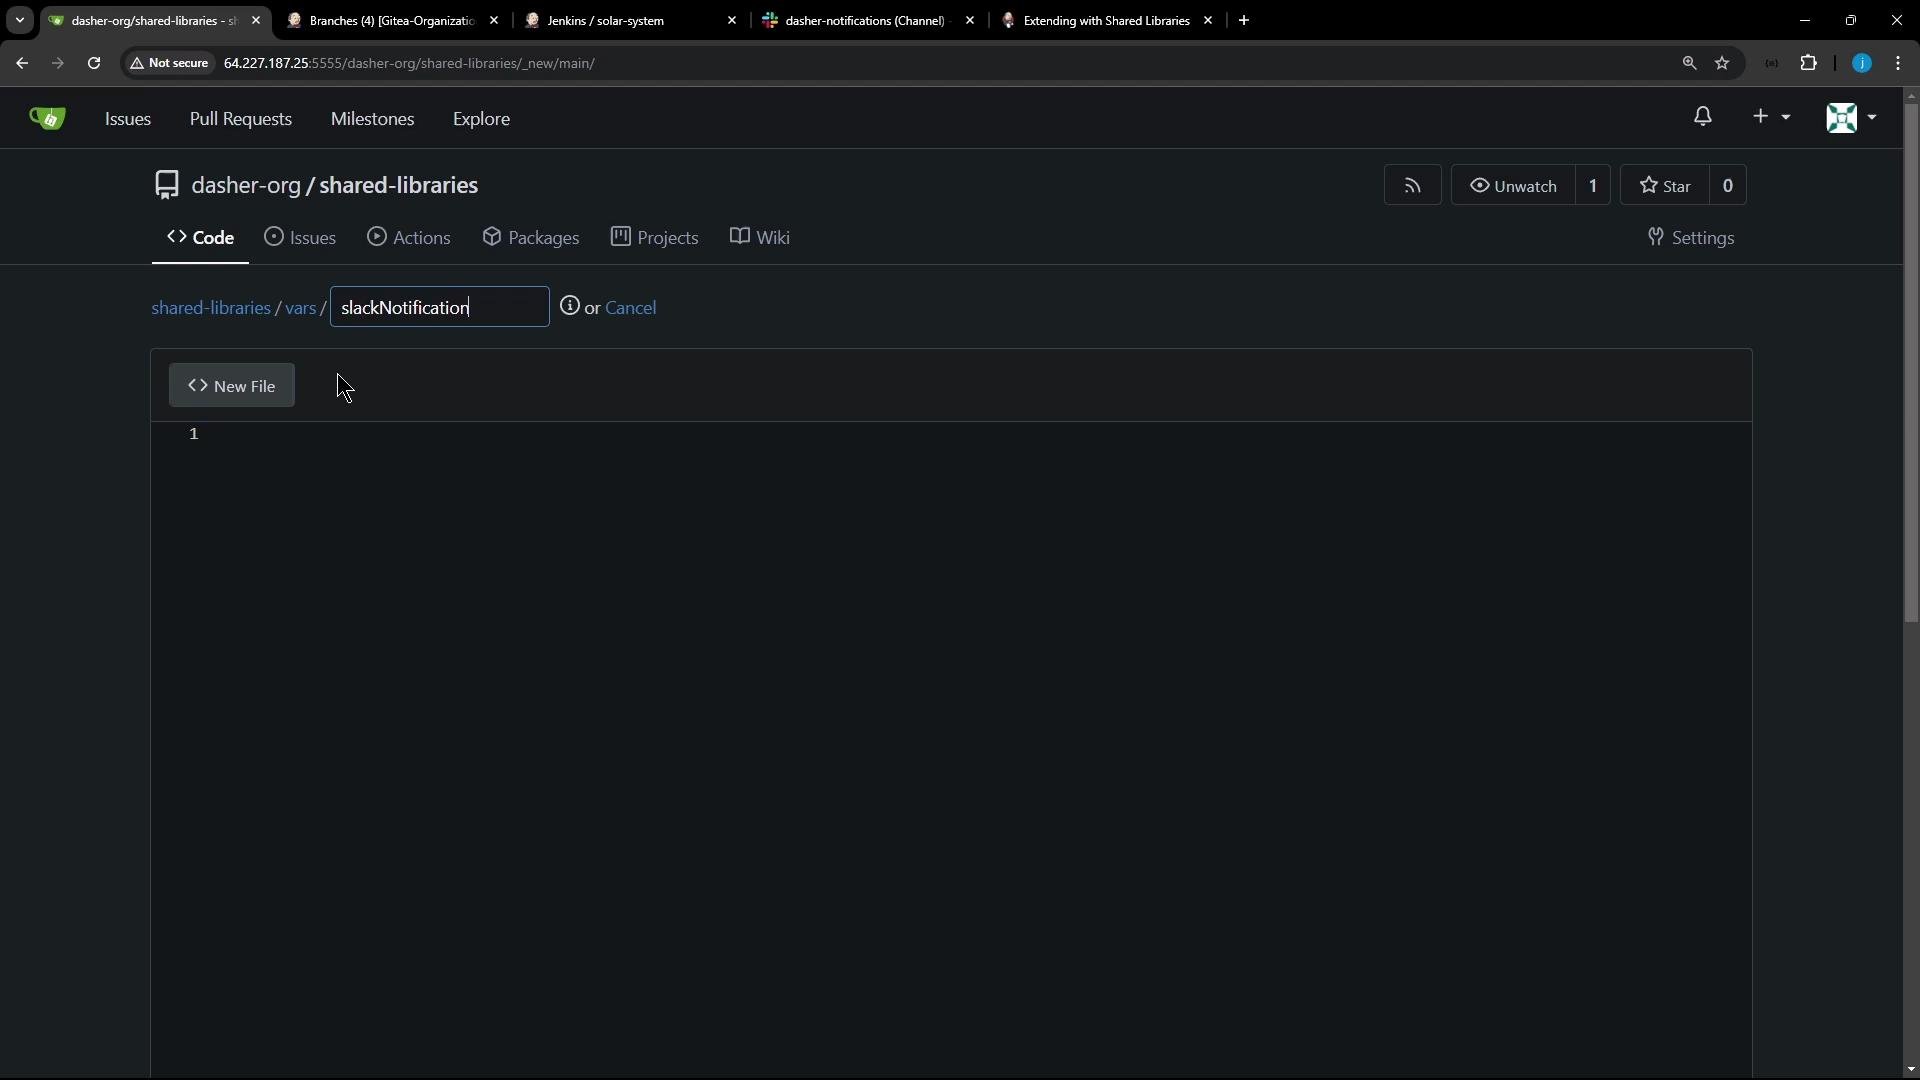Show file name info tooltip icon
This screenshot has width=1920, height=1080.
[x=570, y=306]
